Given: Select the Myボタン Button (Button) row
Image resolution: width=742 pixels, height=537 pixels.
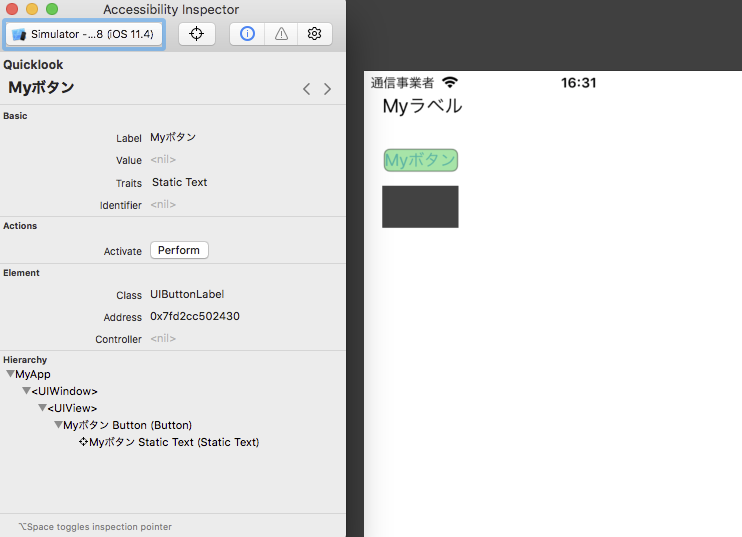Looking at the screenshot, I should (128, 425).
